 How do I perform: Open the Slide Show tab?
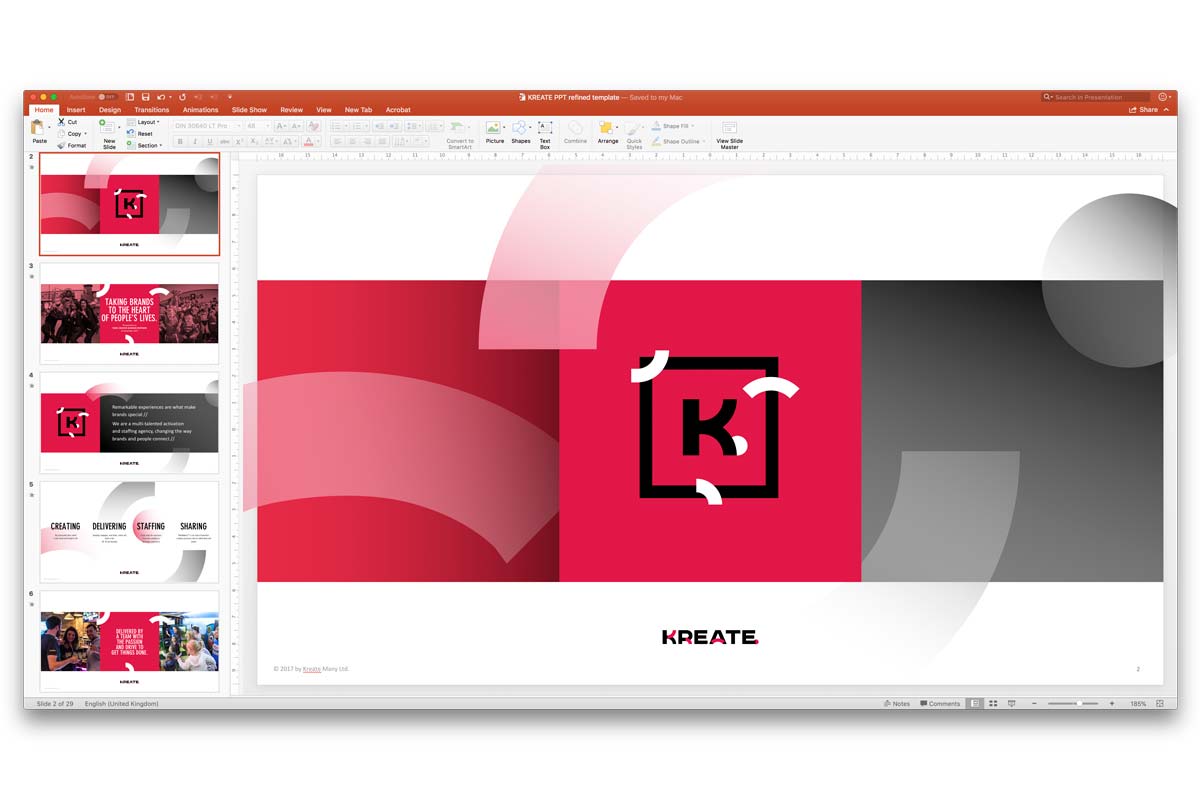249,110
